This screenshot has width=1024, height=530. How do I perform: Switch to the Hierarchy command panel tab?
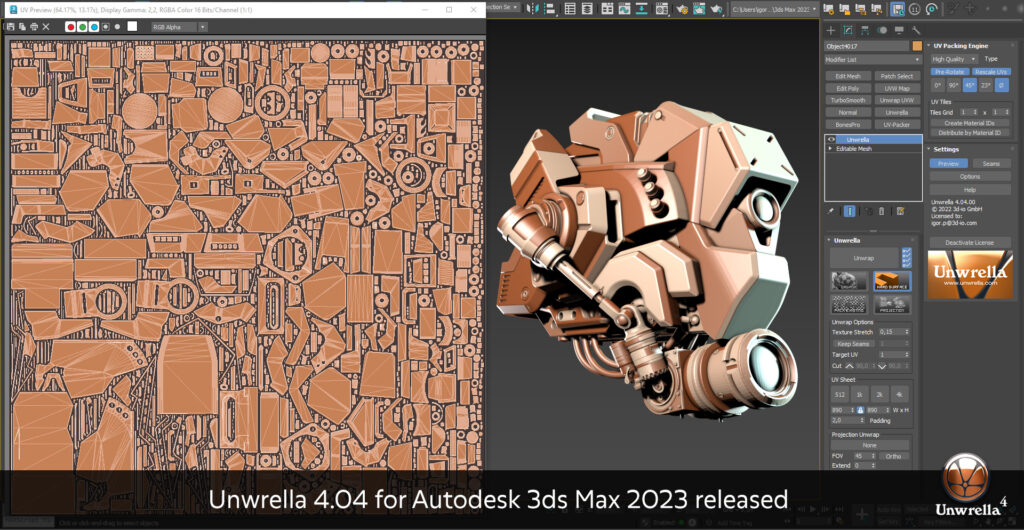click(865, 30)
